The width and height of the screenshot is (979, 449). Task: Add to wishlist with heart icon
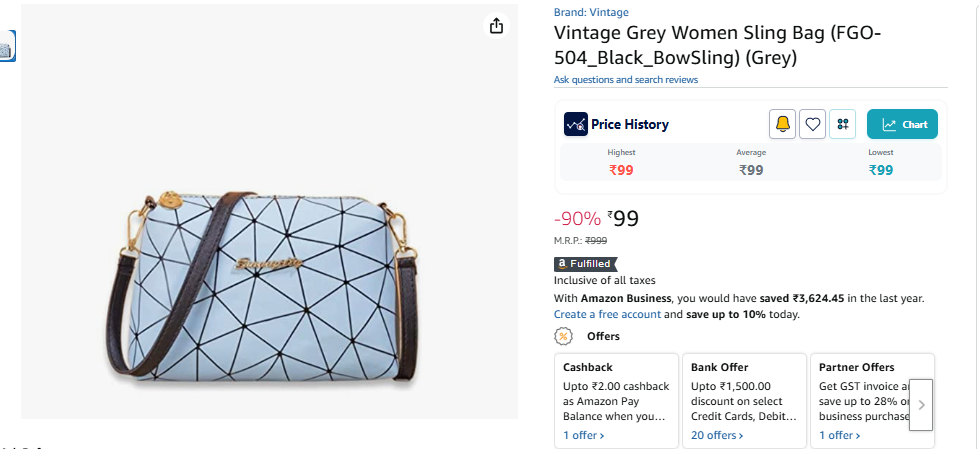point(812,124)
